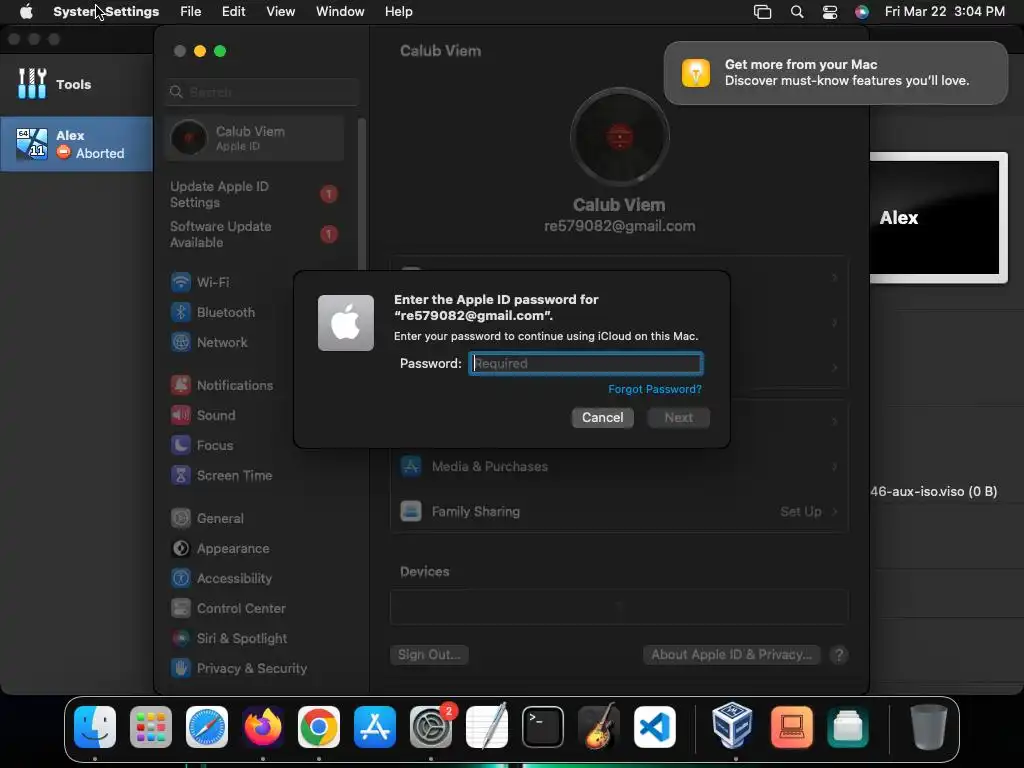Click the profile avatar picture
The width and height of the screenshot is (1024, 768).
pyautogui.click(x=619, y=137)
